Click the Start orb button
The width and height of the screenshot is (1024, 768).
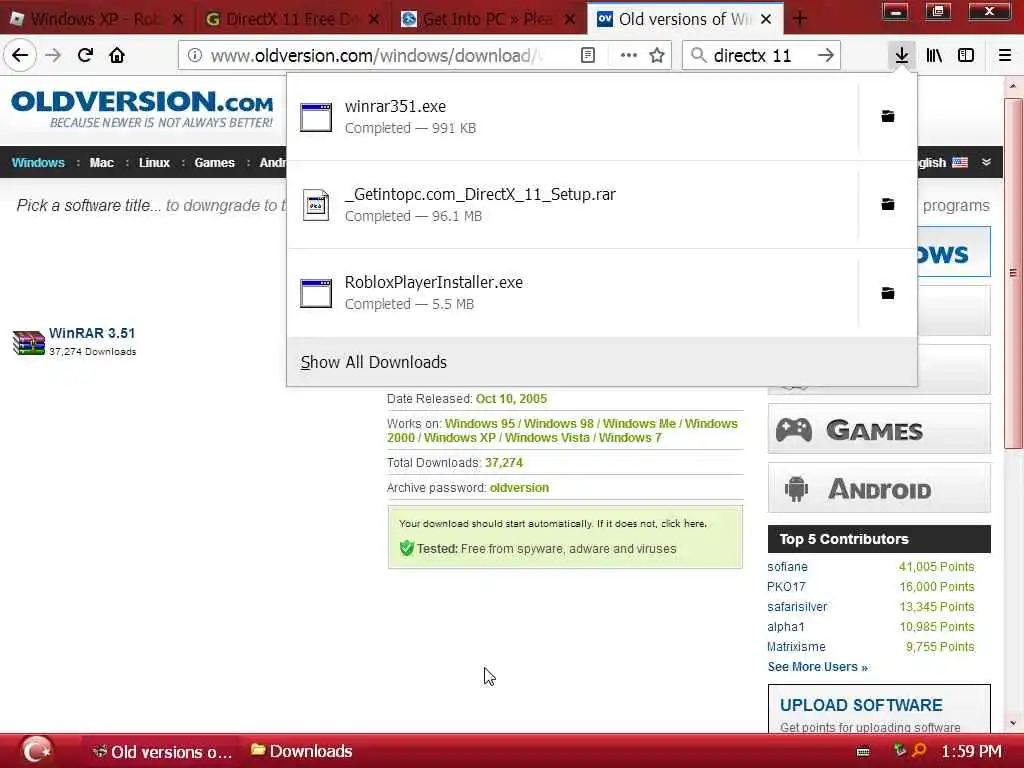[x=37, y=750]
